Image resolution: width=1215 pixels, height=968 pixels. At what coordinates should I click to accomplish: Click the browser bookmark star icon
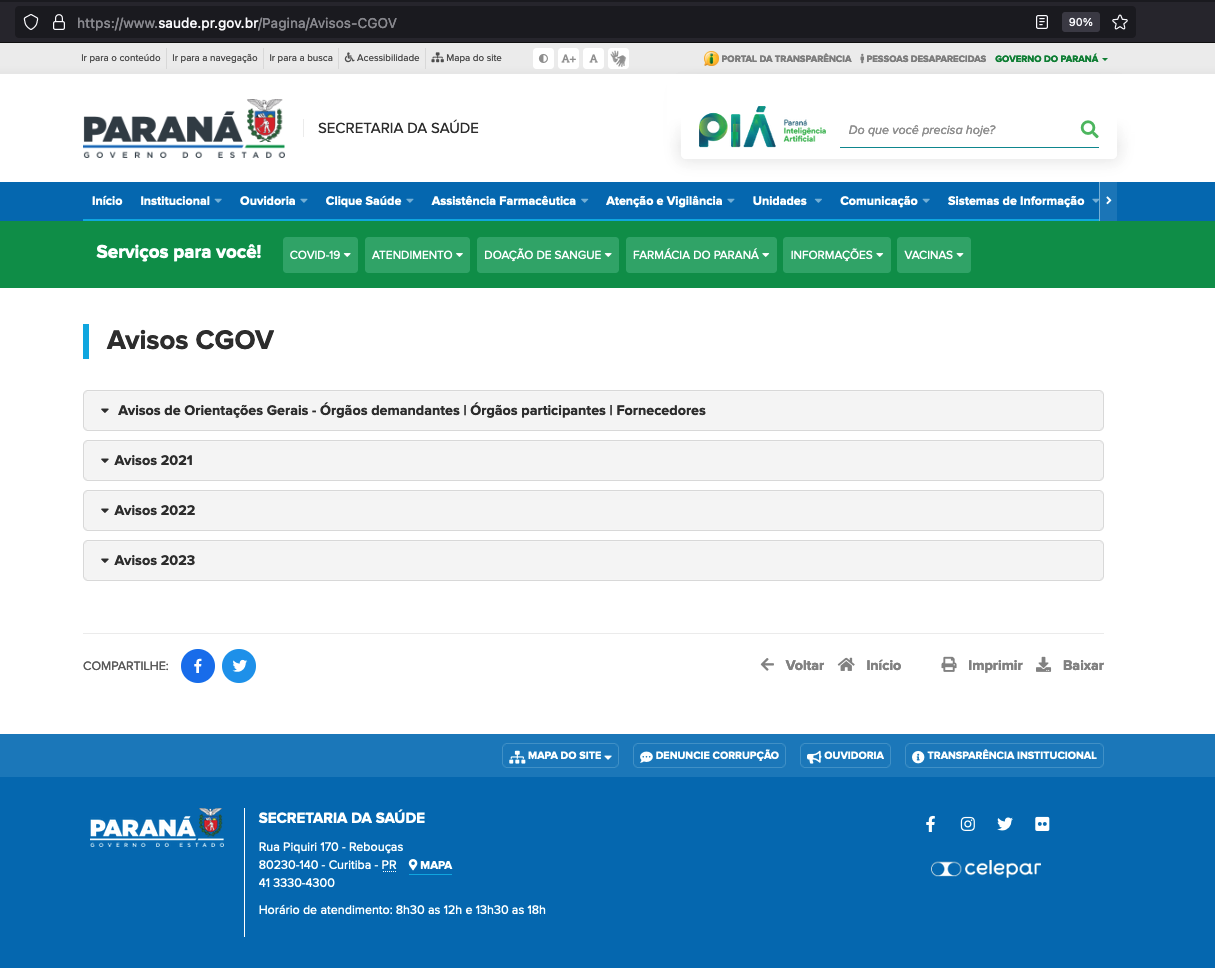point(1120,22)
